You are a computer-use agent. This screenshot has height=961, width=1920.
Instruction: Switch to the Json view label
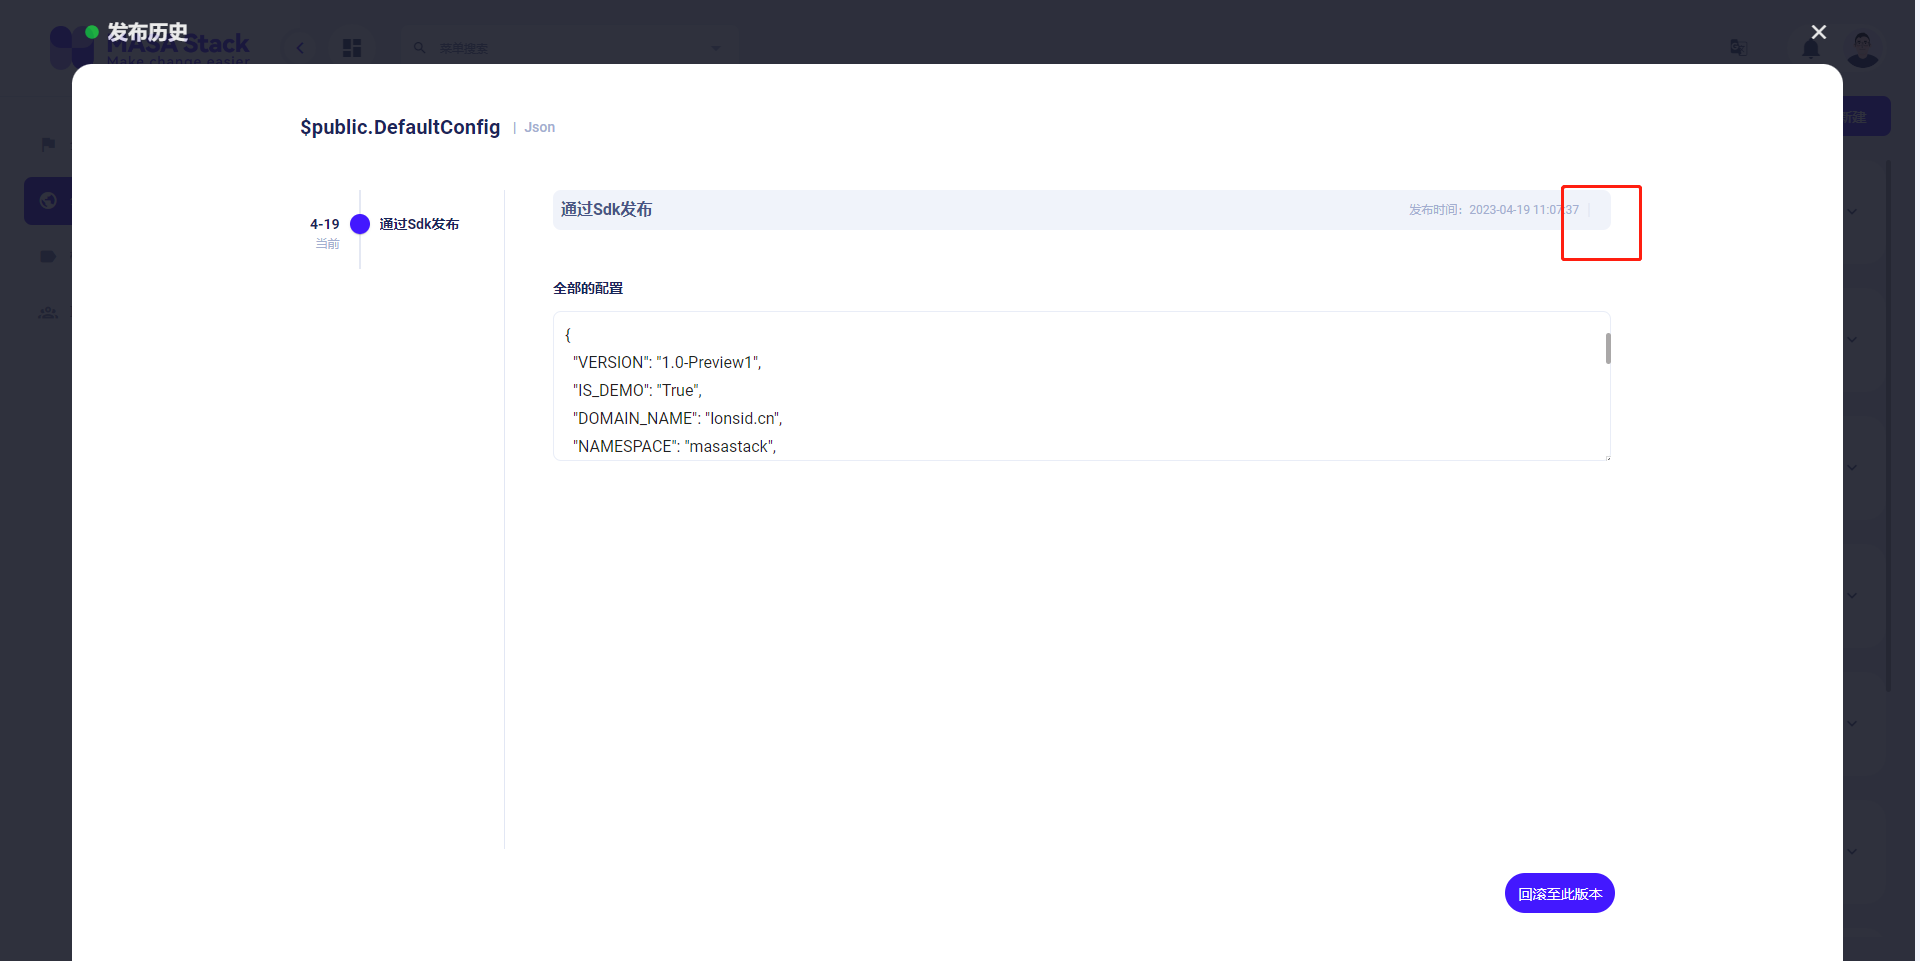[x=540, y=127]
